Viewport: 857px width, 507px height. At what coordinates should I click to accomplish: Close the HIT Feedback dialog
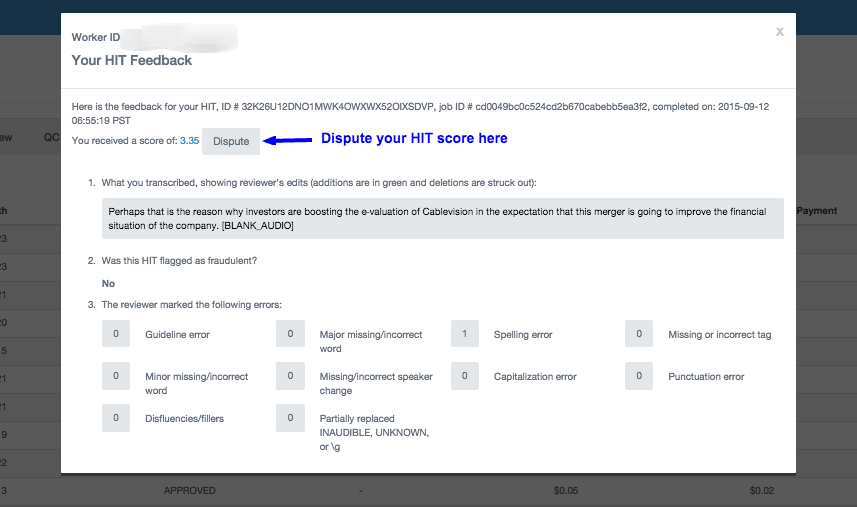(x=779, y=32)
